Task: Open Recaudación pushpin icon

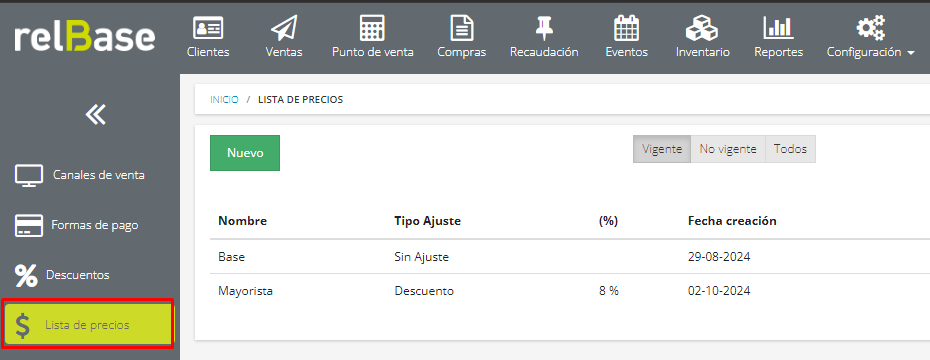Action: pyautogui.click(x=544, y=28)
